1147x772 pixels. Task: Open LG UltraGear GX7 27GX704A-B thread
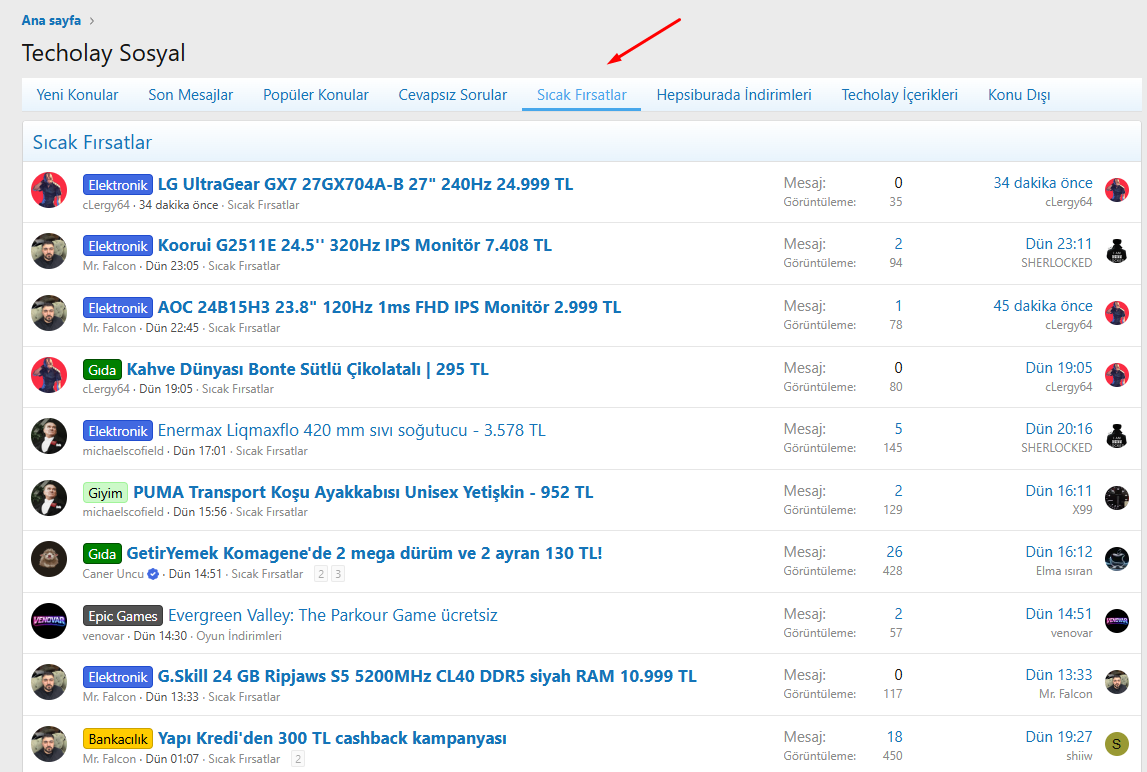[x=365, y=184]
